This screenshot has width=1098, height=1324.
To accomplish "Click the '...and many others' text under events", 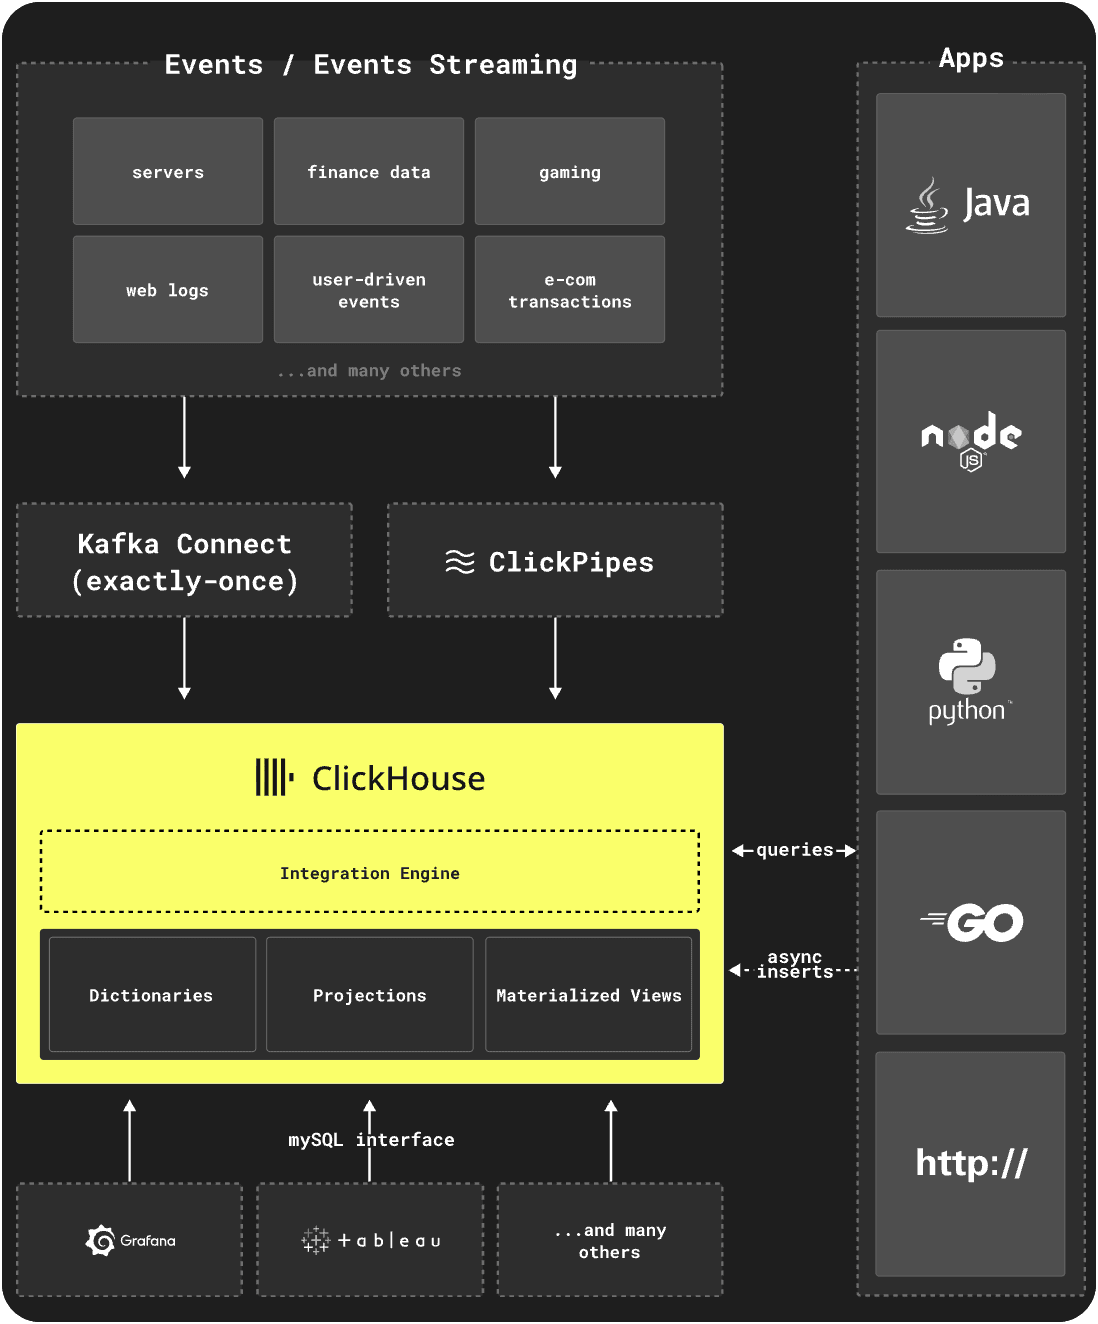I will (370, 371).
